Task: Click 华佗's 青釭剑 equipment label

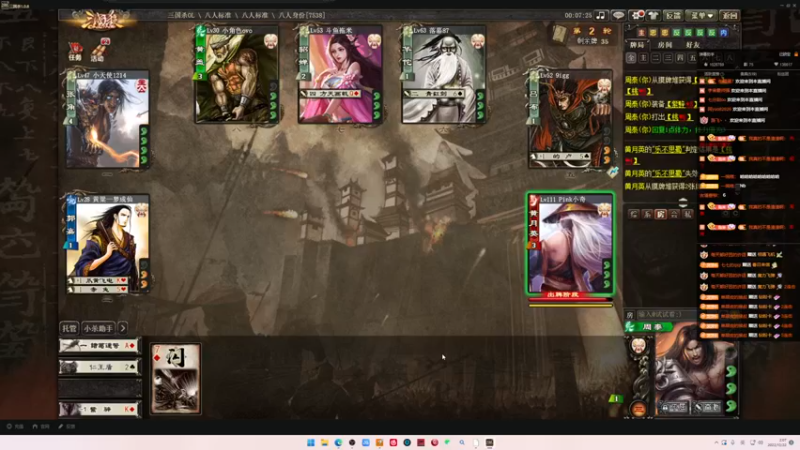Action: (x=436, y=94)
